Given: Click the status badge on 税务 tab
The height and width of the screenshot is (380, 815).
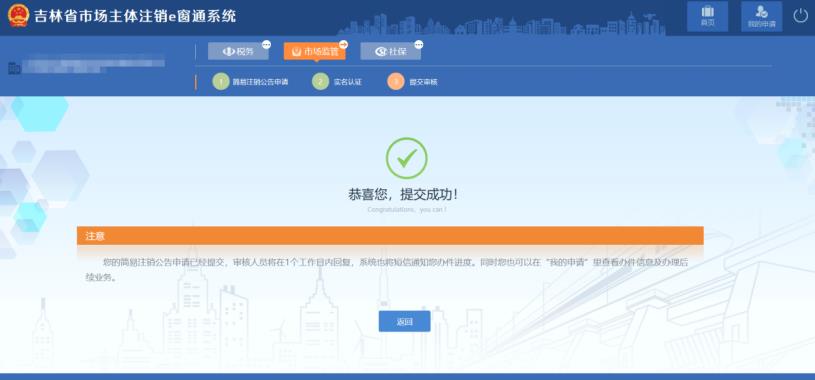Looking at the screenshot, I should point(266,45).
